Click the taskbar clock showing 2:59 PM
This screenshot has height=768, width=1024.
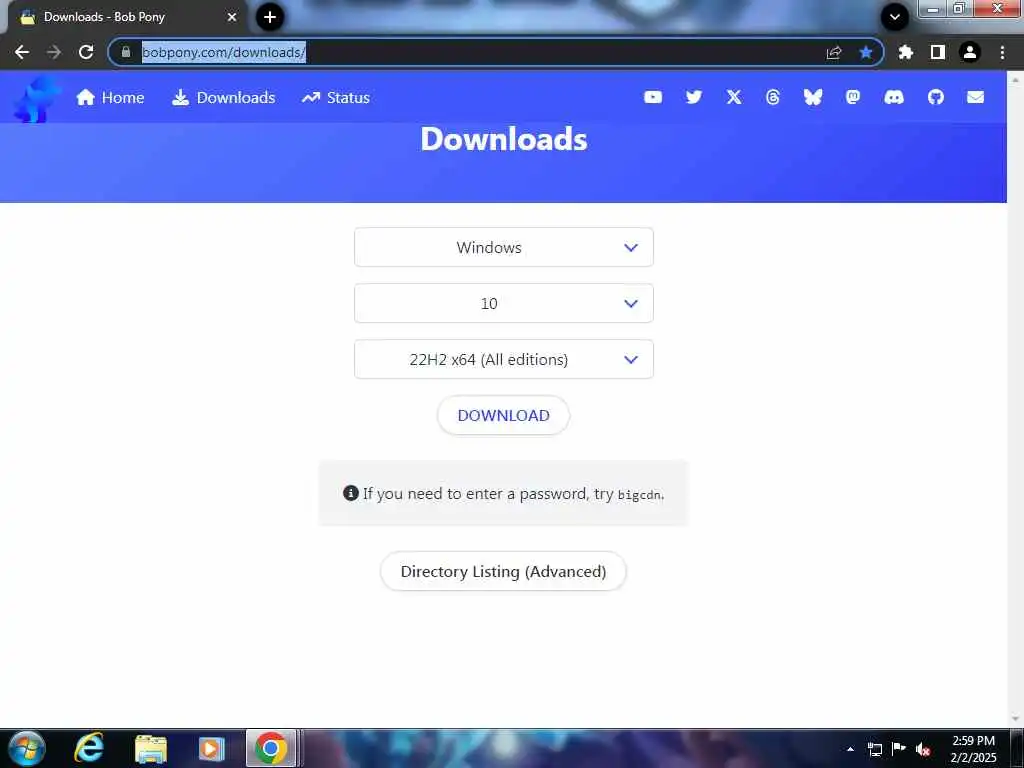coord(973,749)
